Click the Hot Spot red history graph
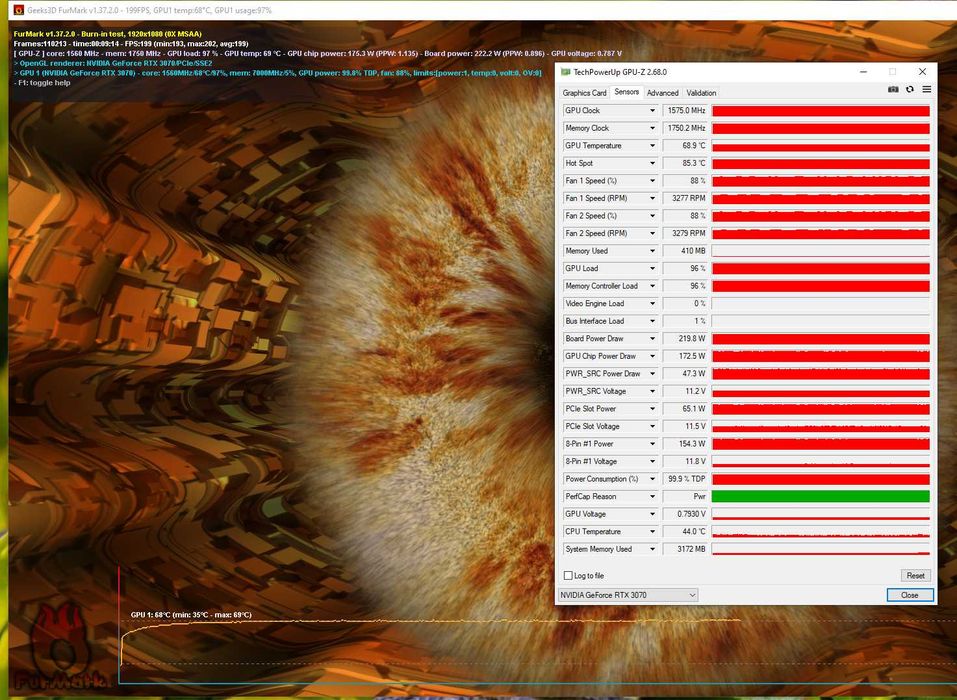The height and width of the screenshot is (700, 957). click(820, 163)
